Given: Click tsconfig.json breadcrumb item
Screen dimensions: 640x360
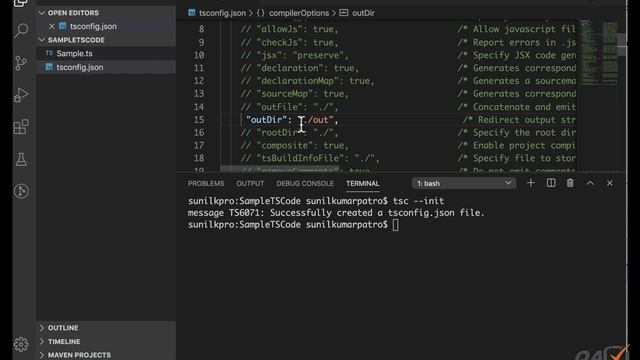Looking at the screenshot, I should pyautogui.click(x=222, y=13).
